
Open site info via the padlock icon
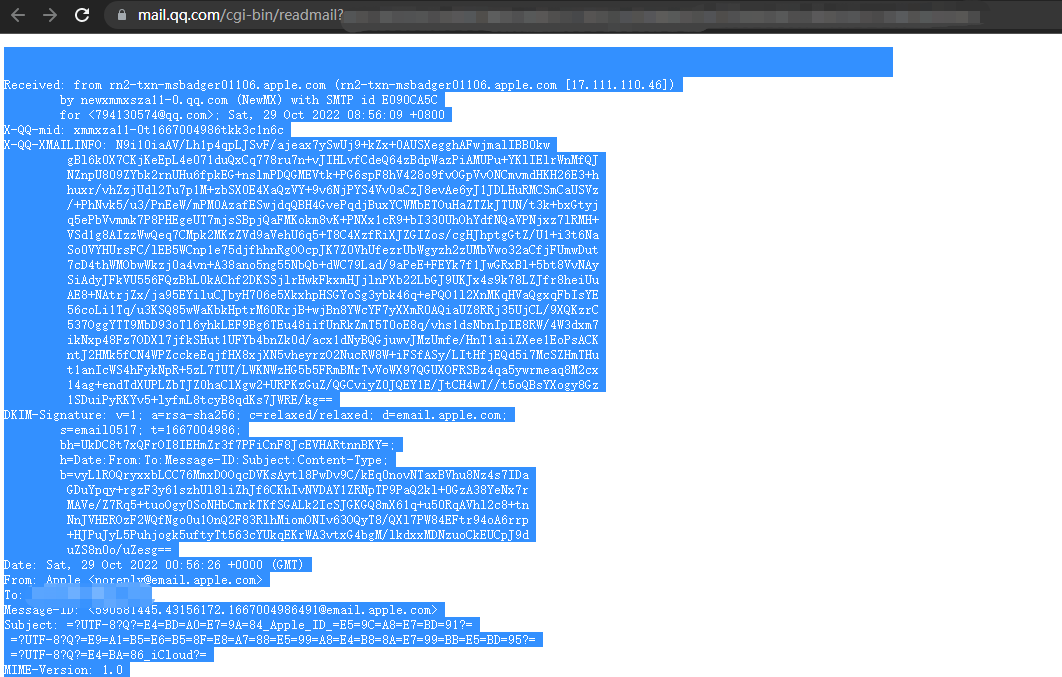(122, 15)
